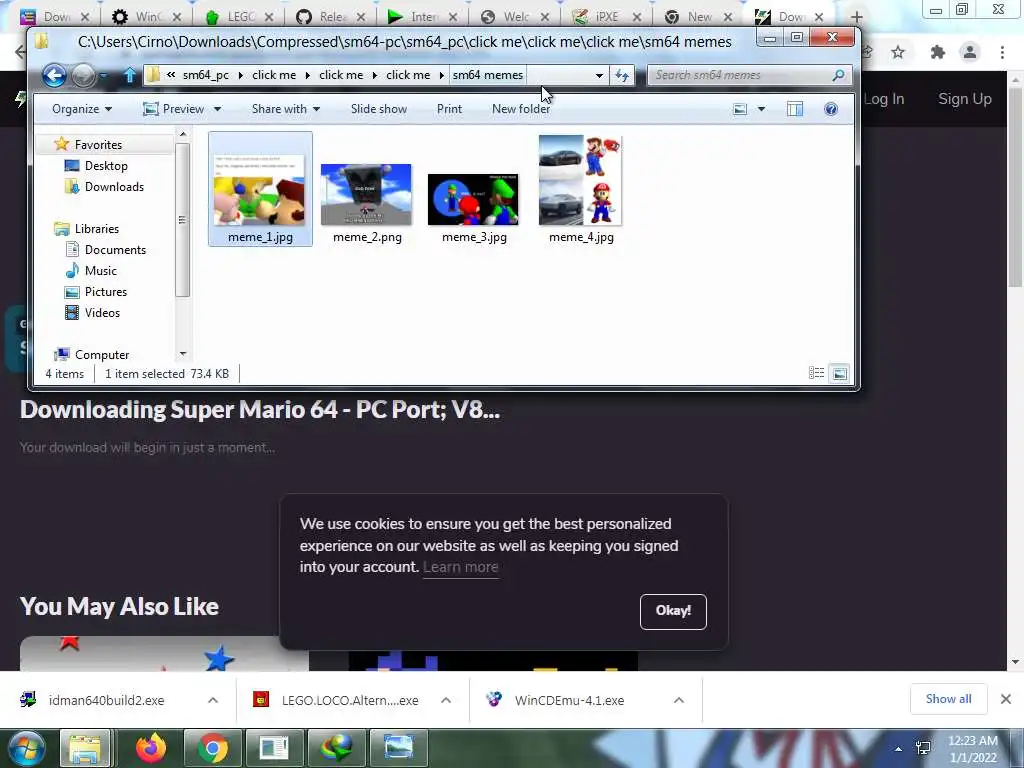
Task: Switch to large icons view in status bar
Action: click(840, 373)
